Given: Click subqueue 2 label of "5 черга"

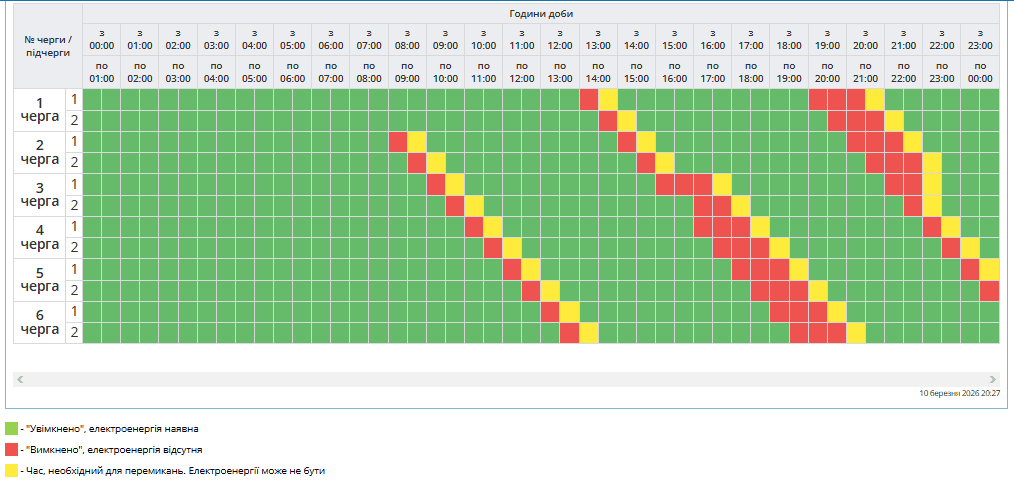Looking at the screenshot, I should [74, 290].
